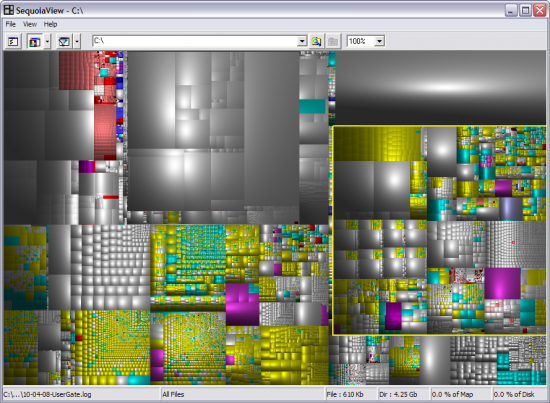Toggle the color scheme button
The width and height of the screenshot is (550, 403).
pos(35,42)
